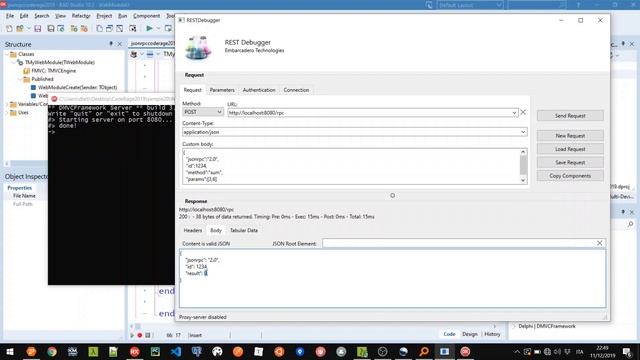Click the Save All toolbar icon
Screen dimensions: 640x360
tap(51, 29)
